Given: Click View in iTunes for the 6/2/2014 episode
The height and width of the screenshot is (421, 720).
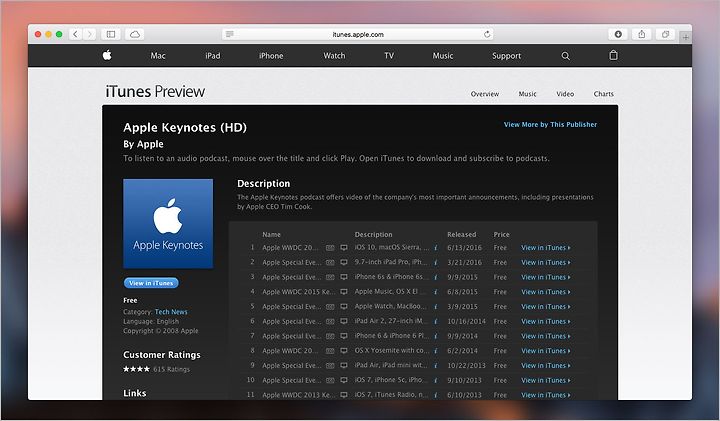Looking at the screenshot, I should click(x=546, y=351).
